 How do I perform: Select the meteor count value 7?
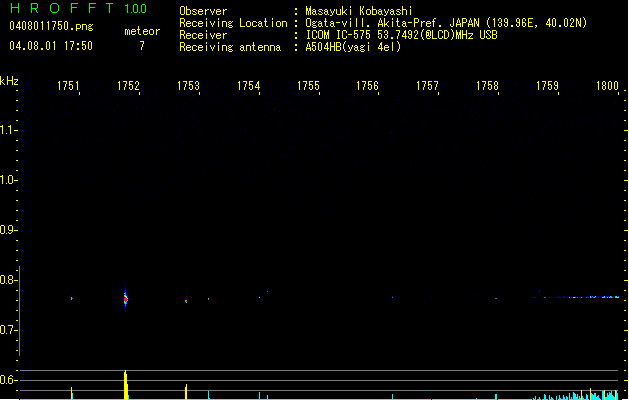pos(142,46)
